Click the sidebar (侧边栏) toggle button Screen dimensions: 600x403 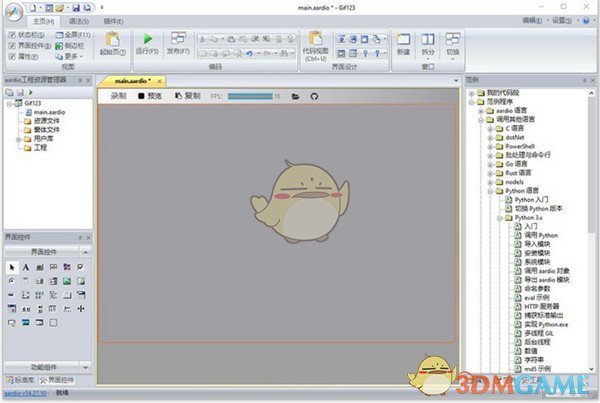[x=70, y=46]
